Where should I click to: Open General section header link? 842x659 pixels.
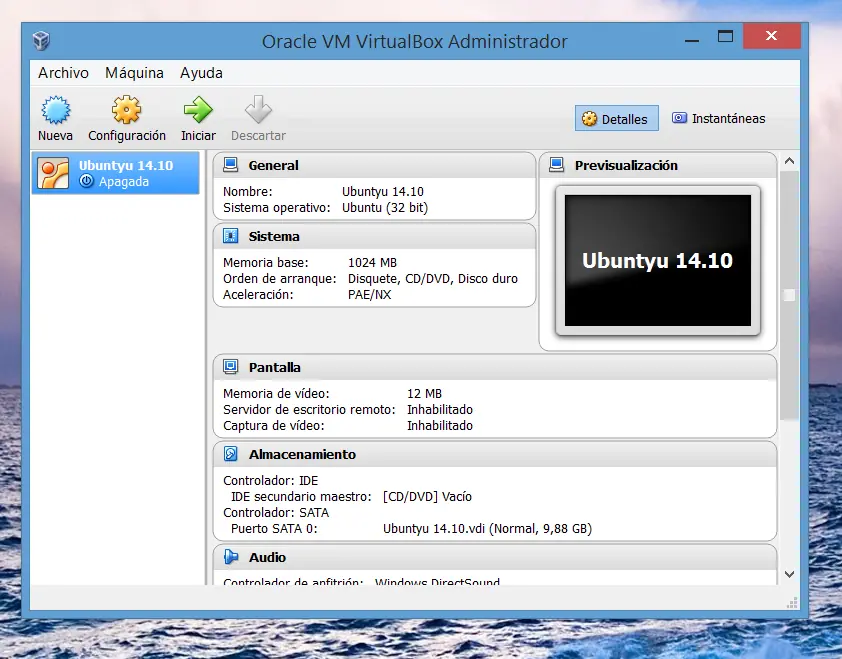273,165
